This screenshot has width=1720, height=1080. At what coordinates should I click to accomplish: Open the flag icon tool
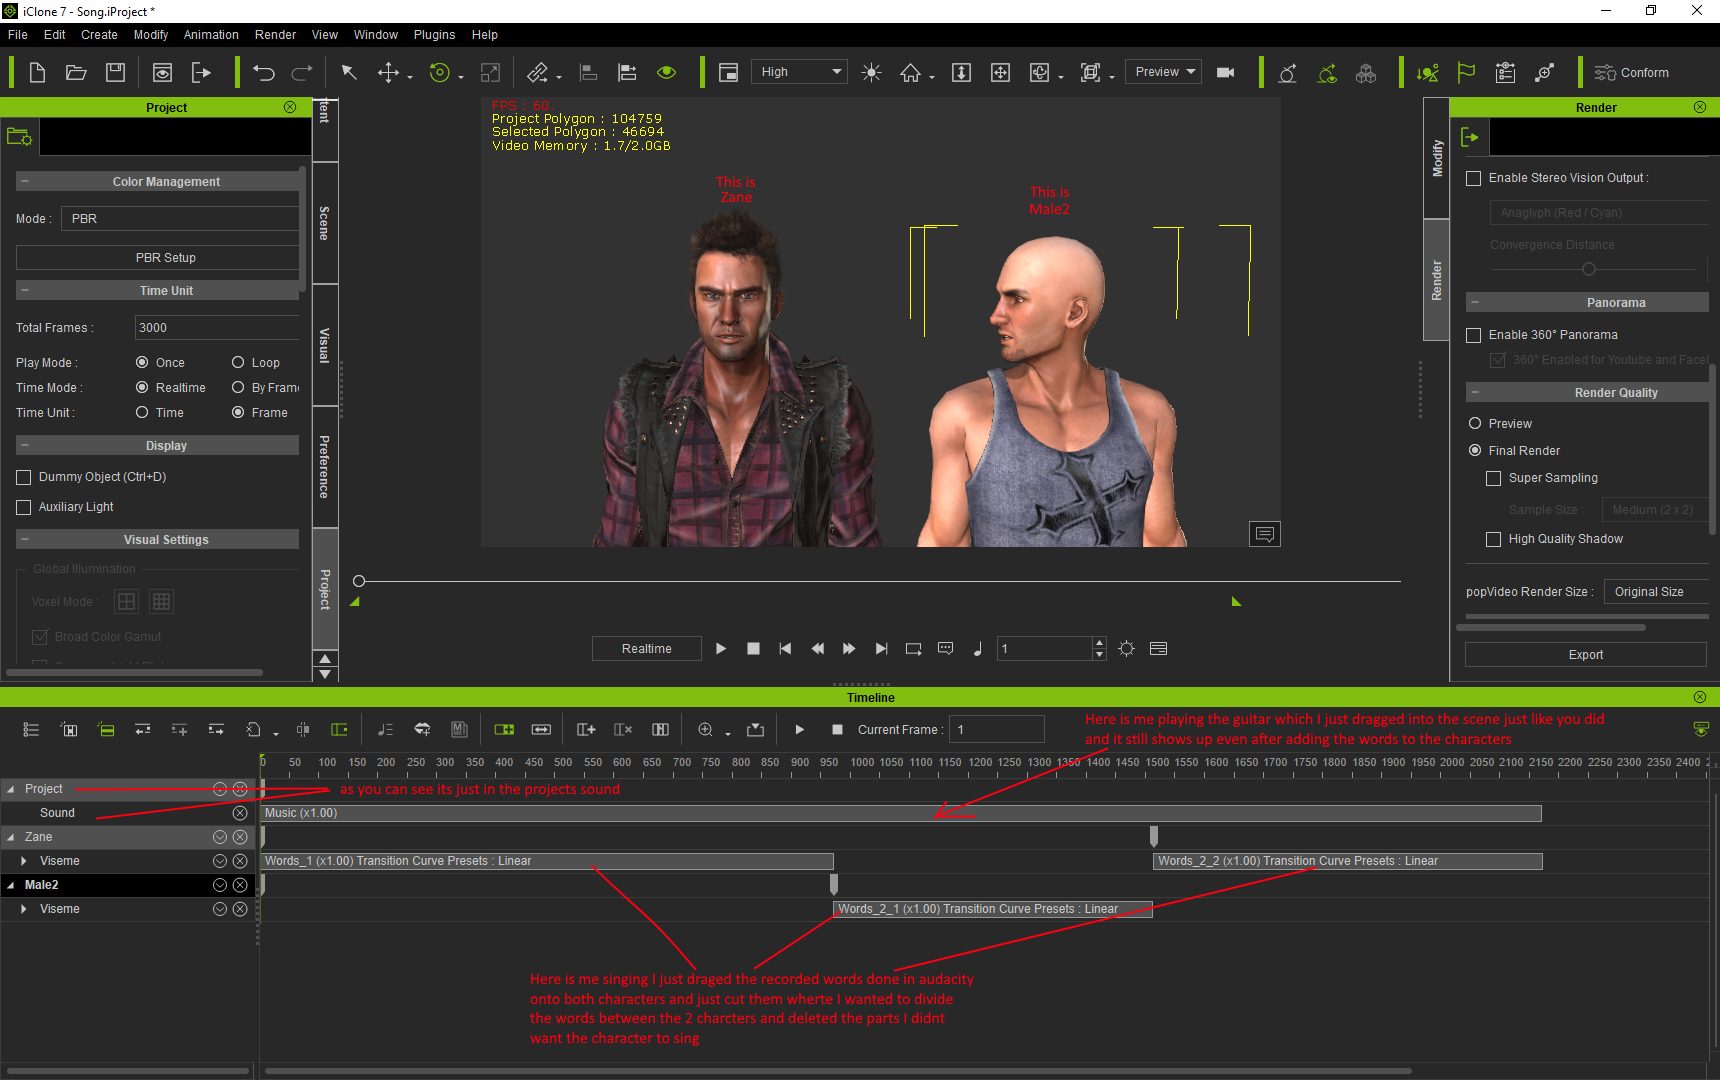(x=1467, y=72)
